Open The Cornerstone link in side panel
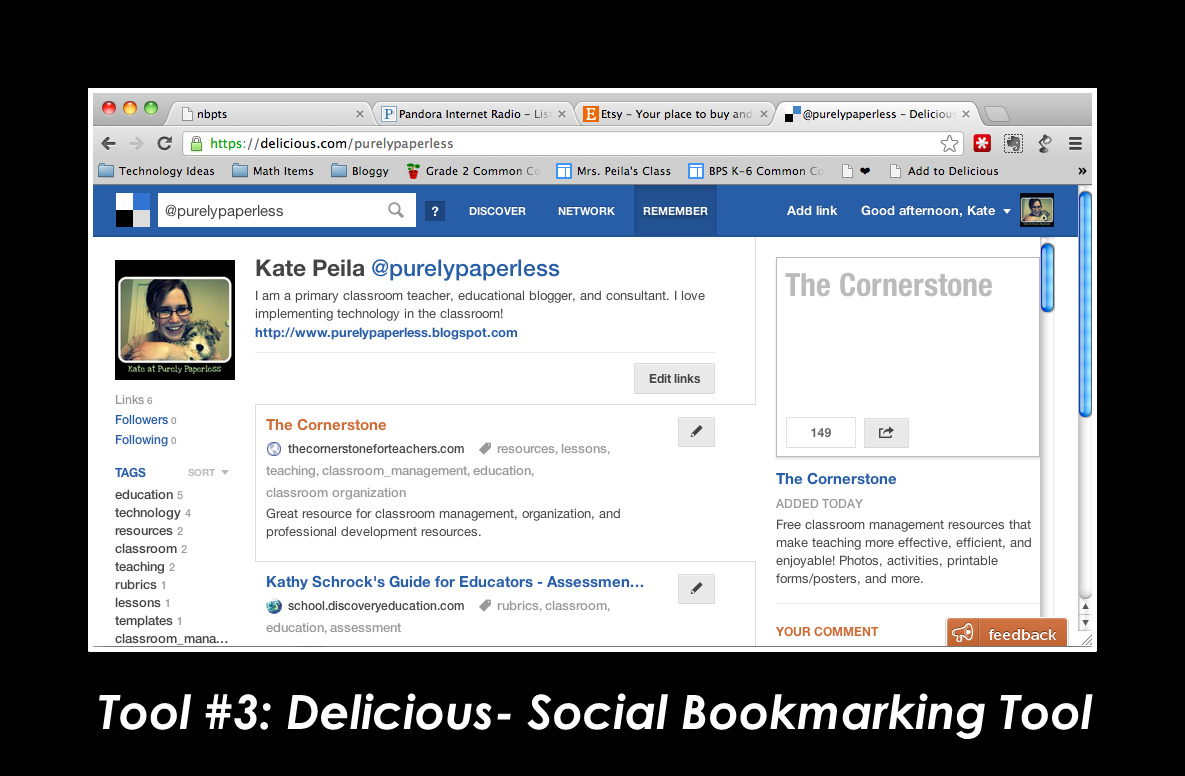Screen dimensions: 1185x776 (836, 479)
